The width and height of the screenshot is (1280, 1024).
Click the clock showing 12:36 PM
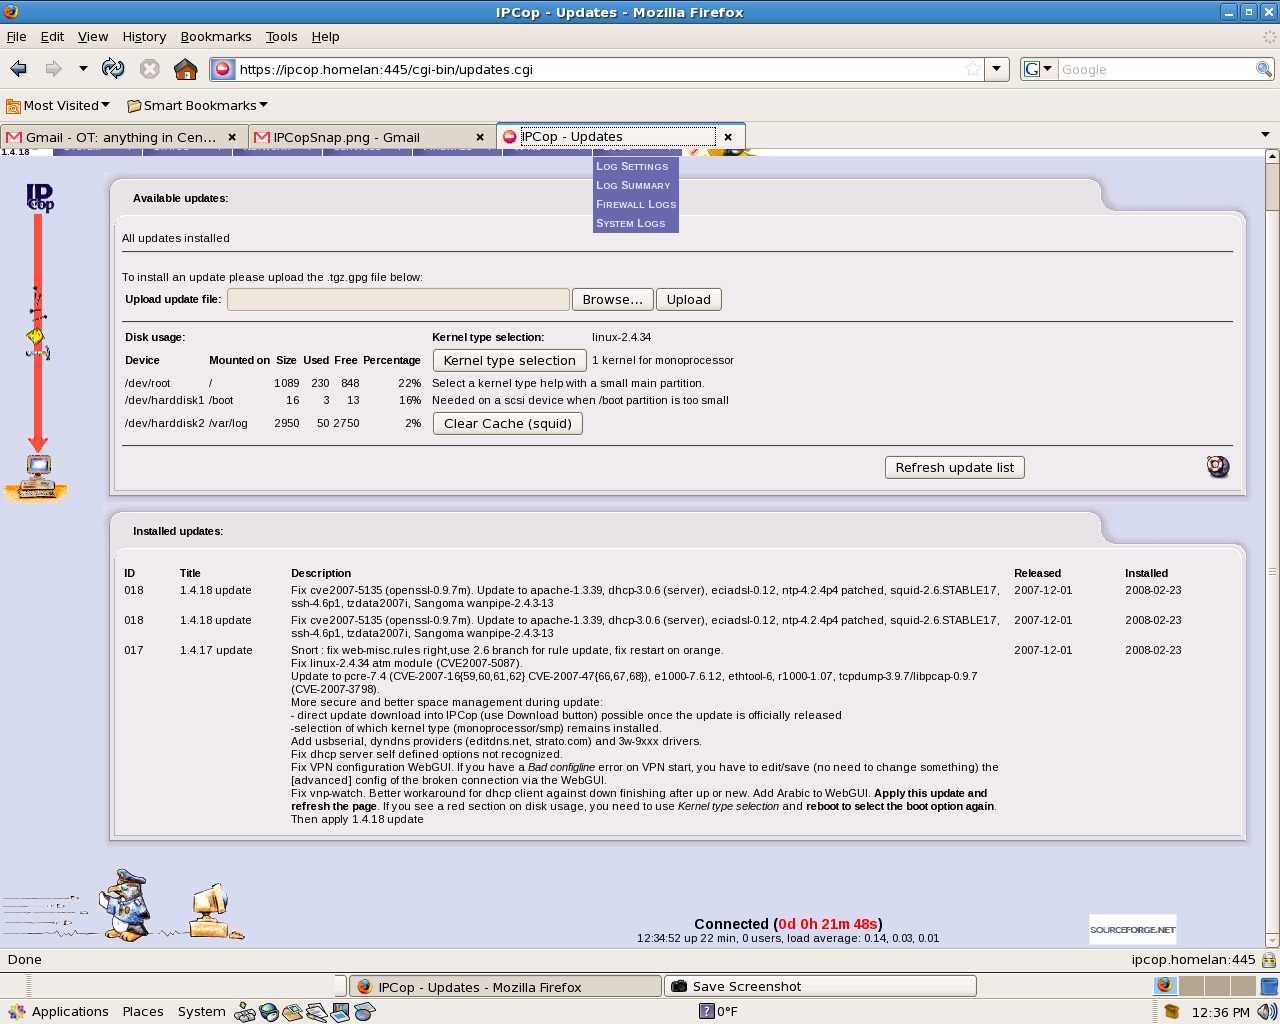1221,1012
